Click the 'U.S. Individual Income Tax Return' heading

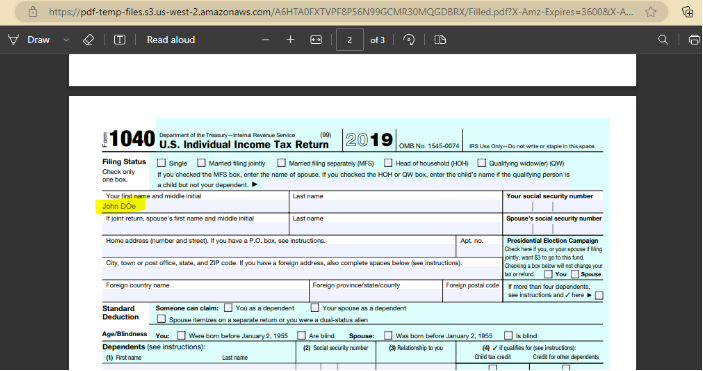coord(244,144)
